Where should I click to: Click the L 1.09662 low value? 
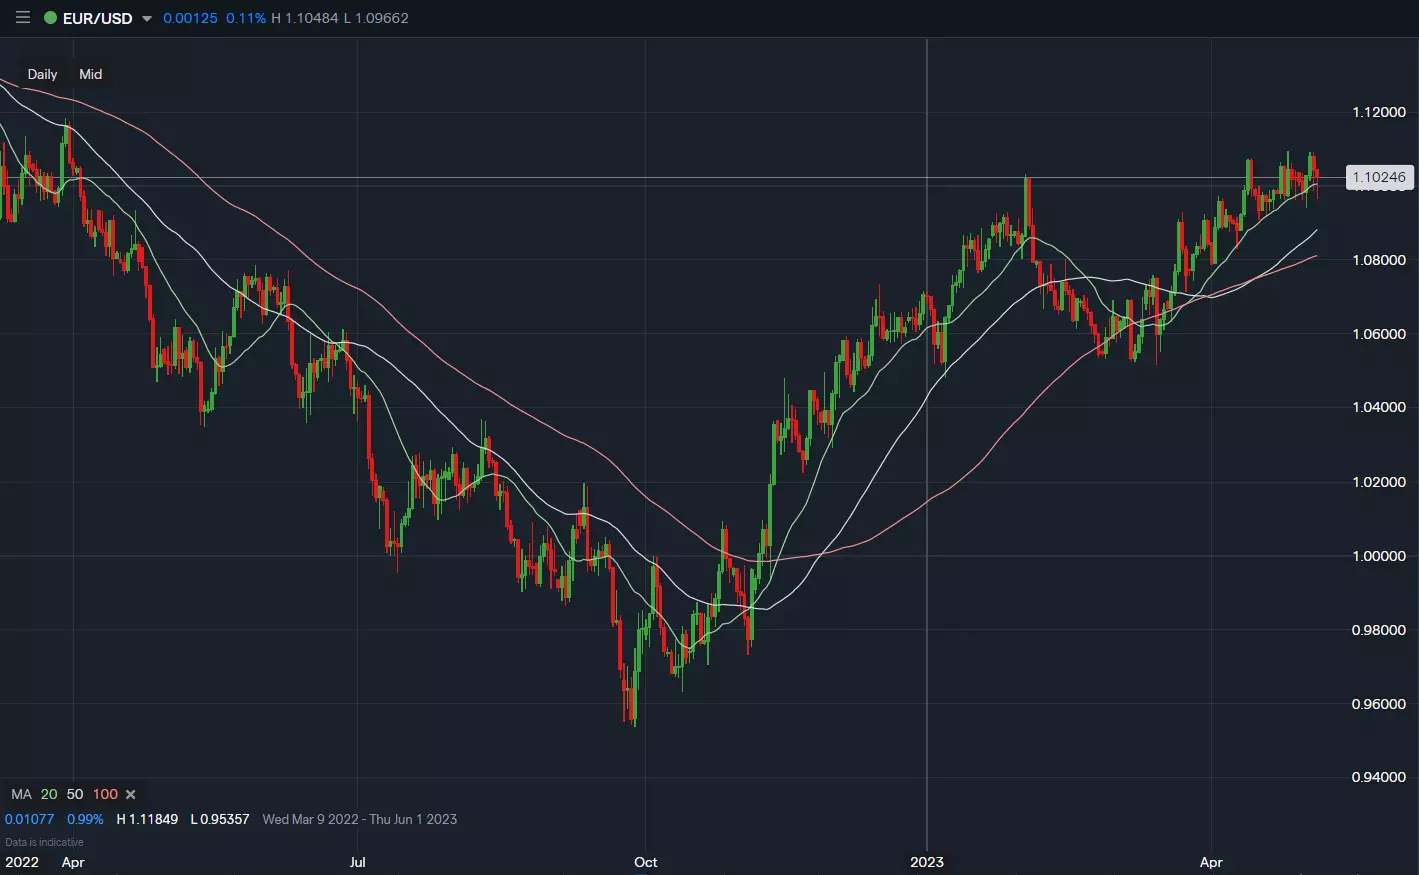[376, 18]
